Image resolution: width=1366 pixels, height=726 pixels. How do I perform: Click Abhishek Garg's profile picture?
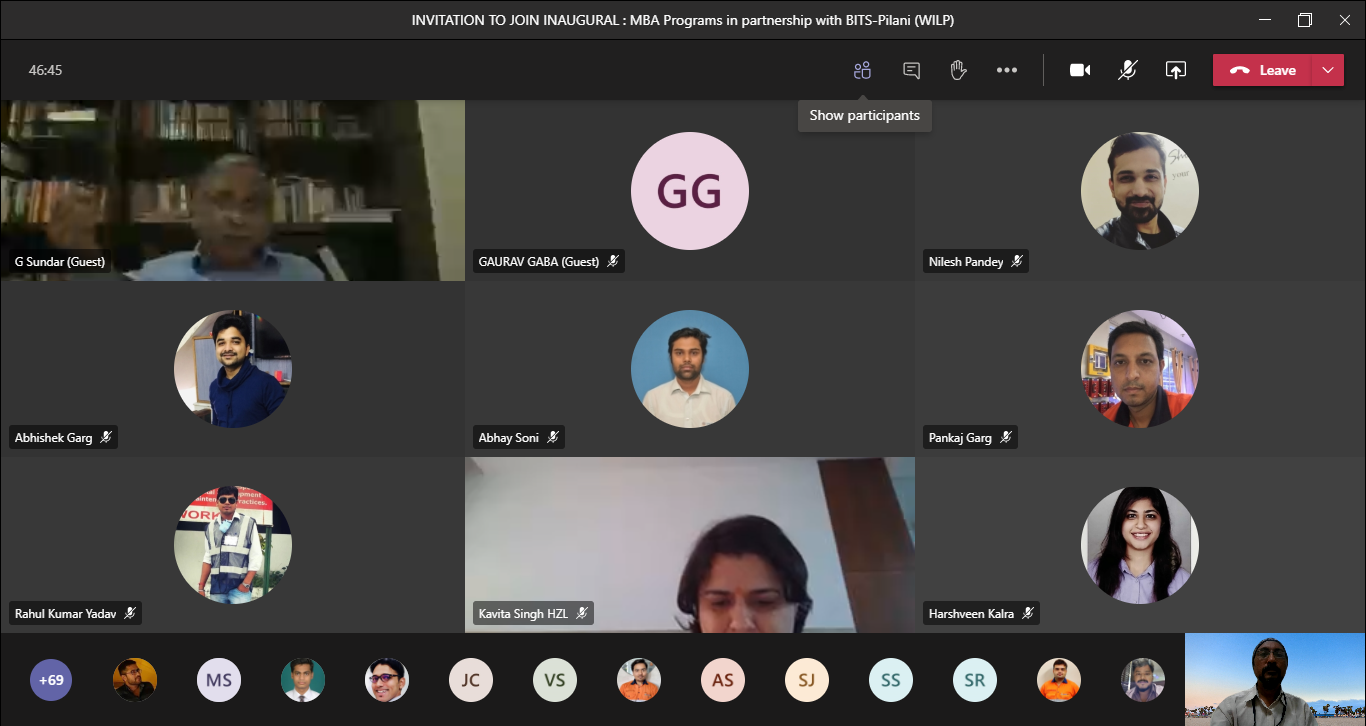click(x=233, y=369)
